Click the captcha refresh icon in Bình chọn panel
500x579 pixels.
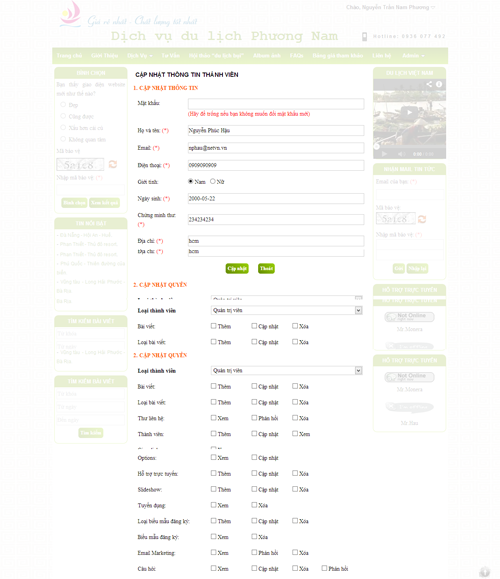click(x=113, y=164)
